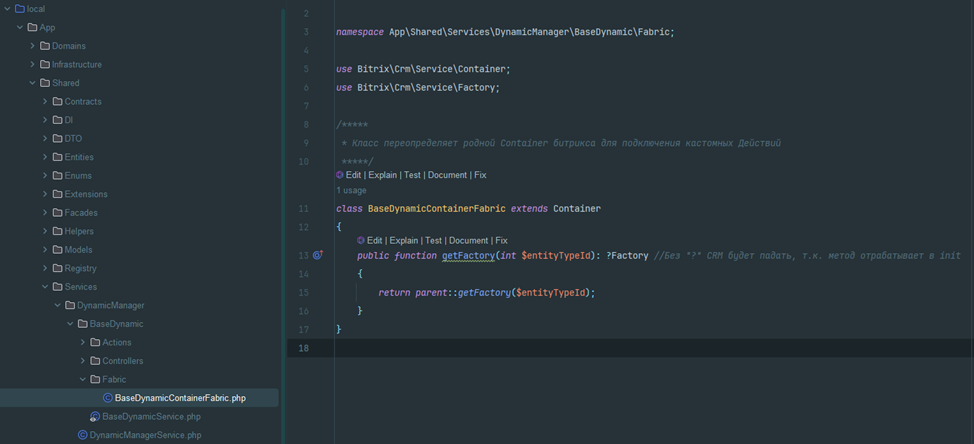Screen dimensions: 974x444
Task: Click the '1 usage' hint
Action: (352, 191)
